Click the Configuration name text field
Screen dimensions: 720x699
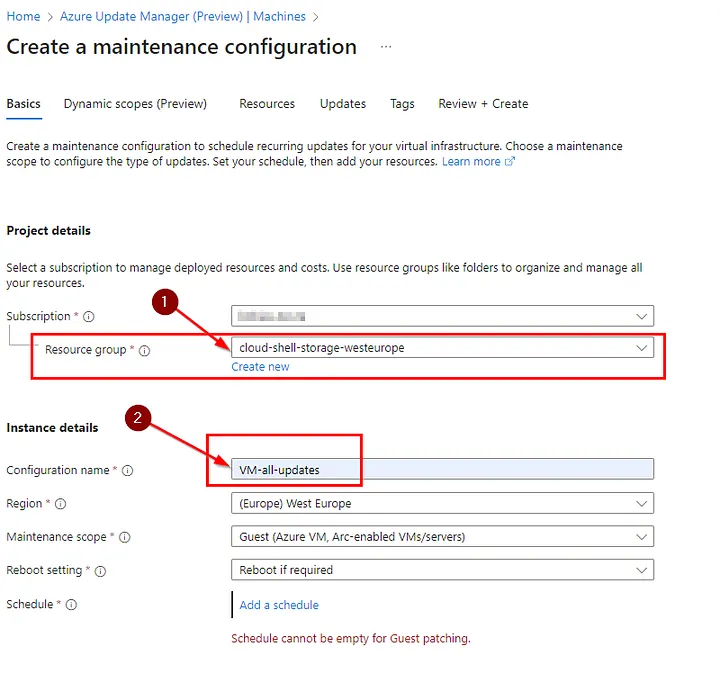[x=442, y=469]
